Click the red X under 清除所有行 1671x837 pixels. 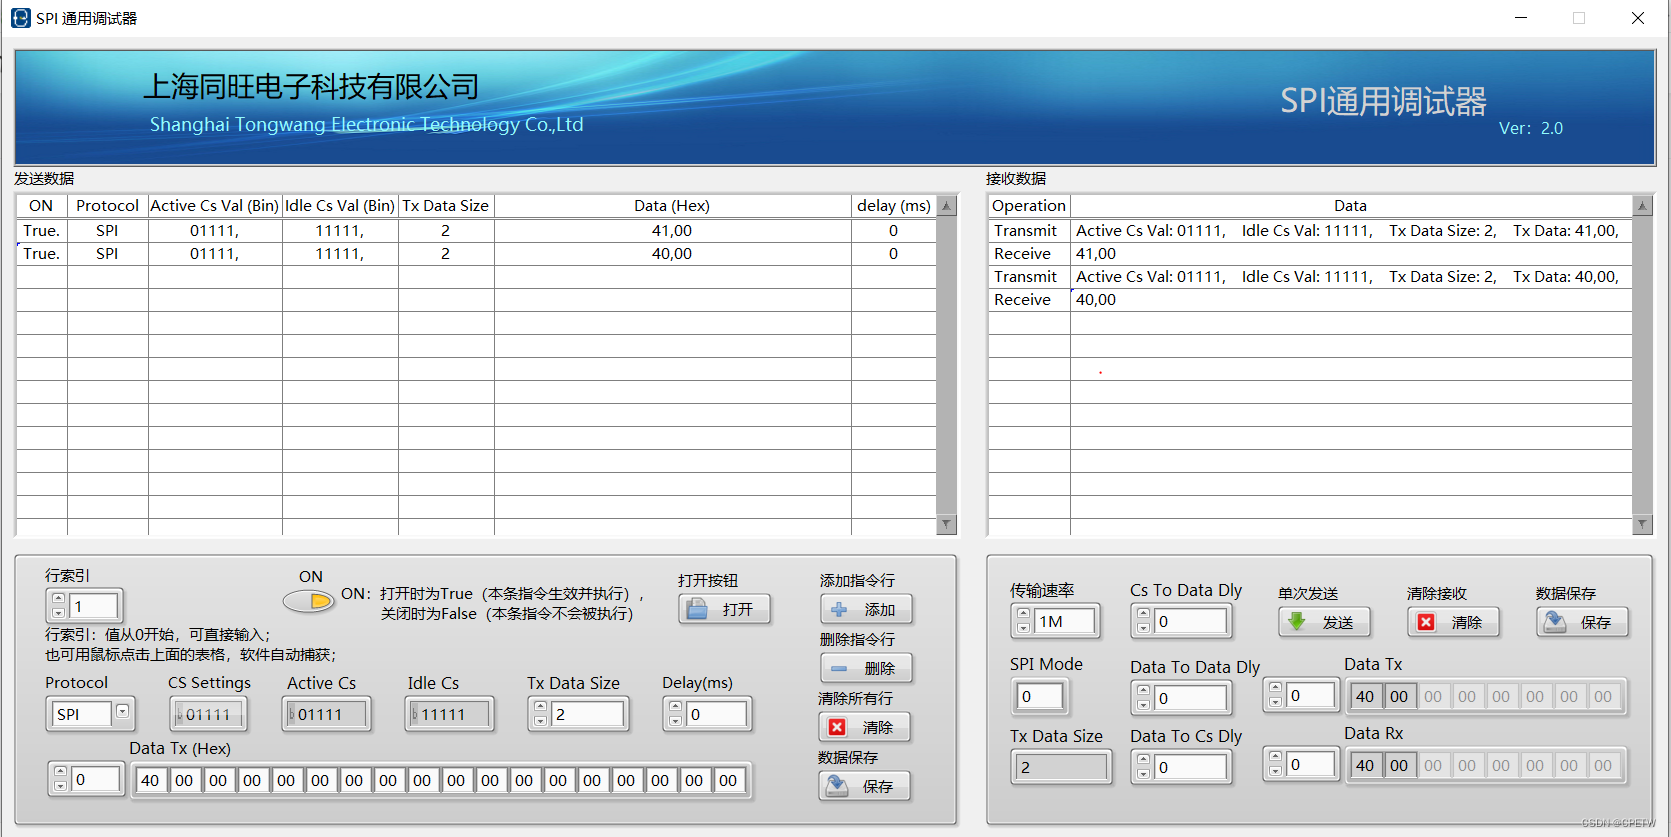tap(837, 727)
